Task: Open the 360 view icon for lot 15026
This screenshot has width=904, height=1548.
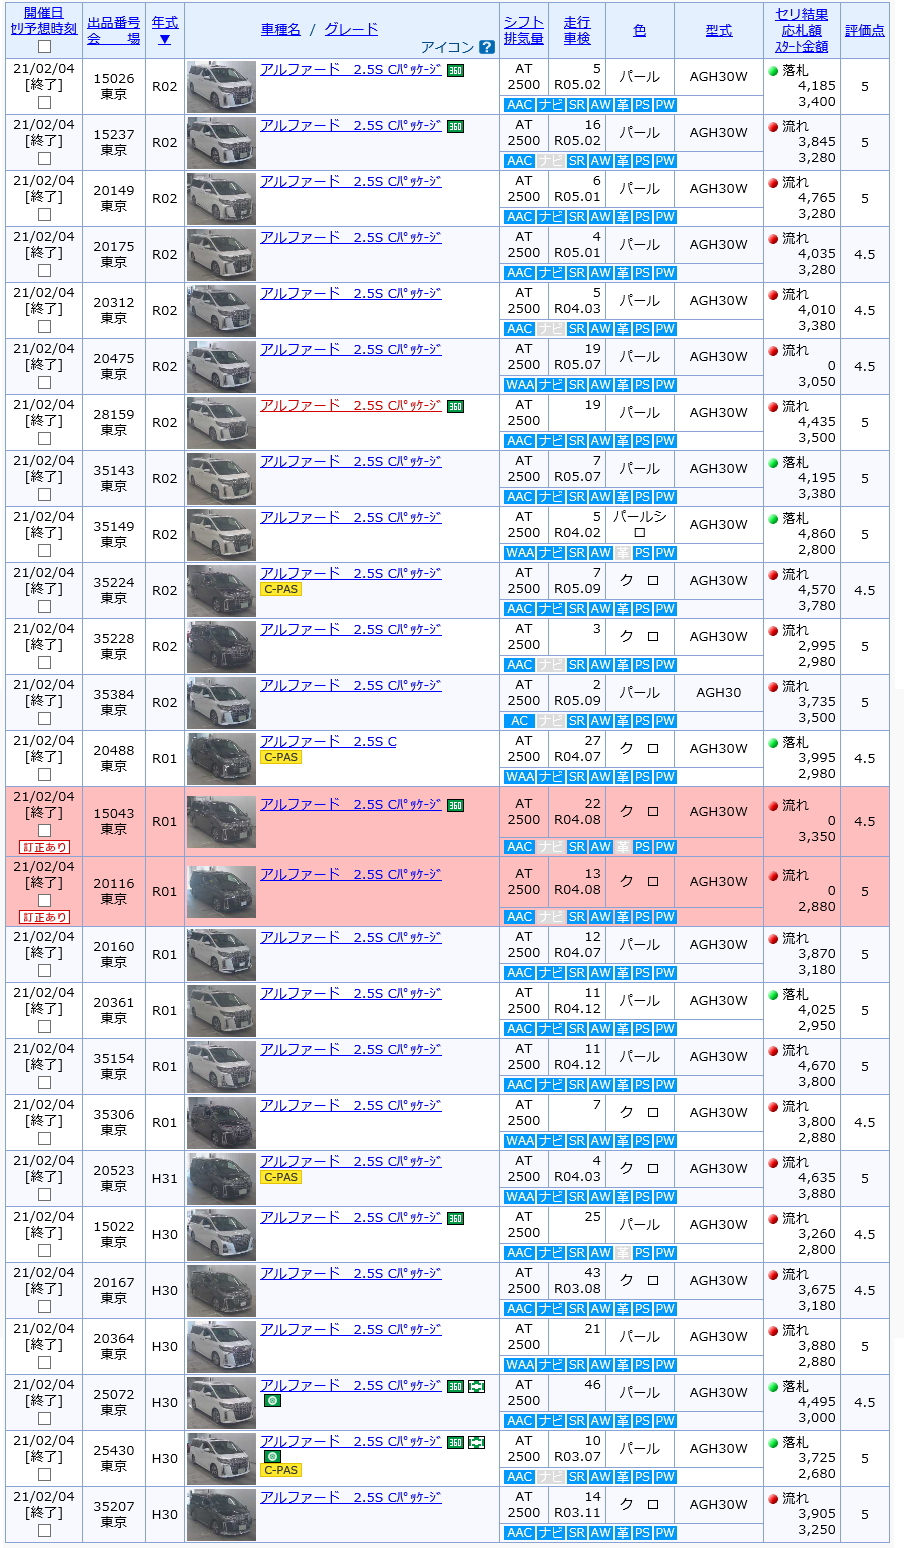Action: pos(455,71)
